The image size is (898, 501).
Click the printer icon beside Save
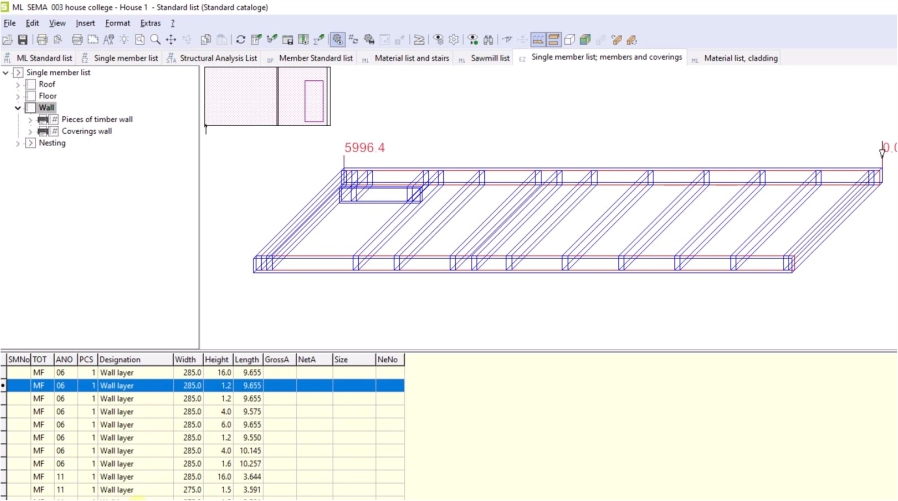(x=42, y=40)
